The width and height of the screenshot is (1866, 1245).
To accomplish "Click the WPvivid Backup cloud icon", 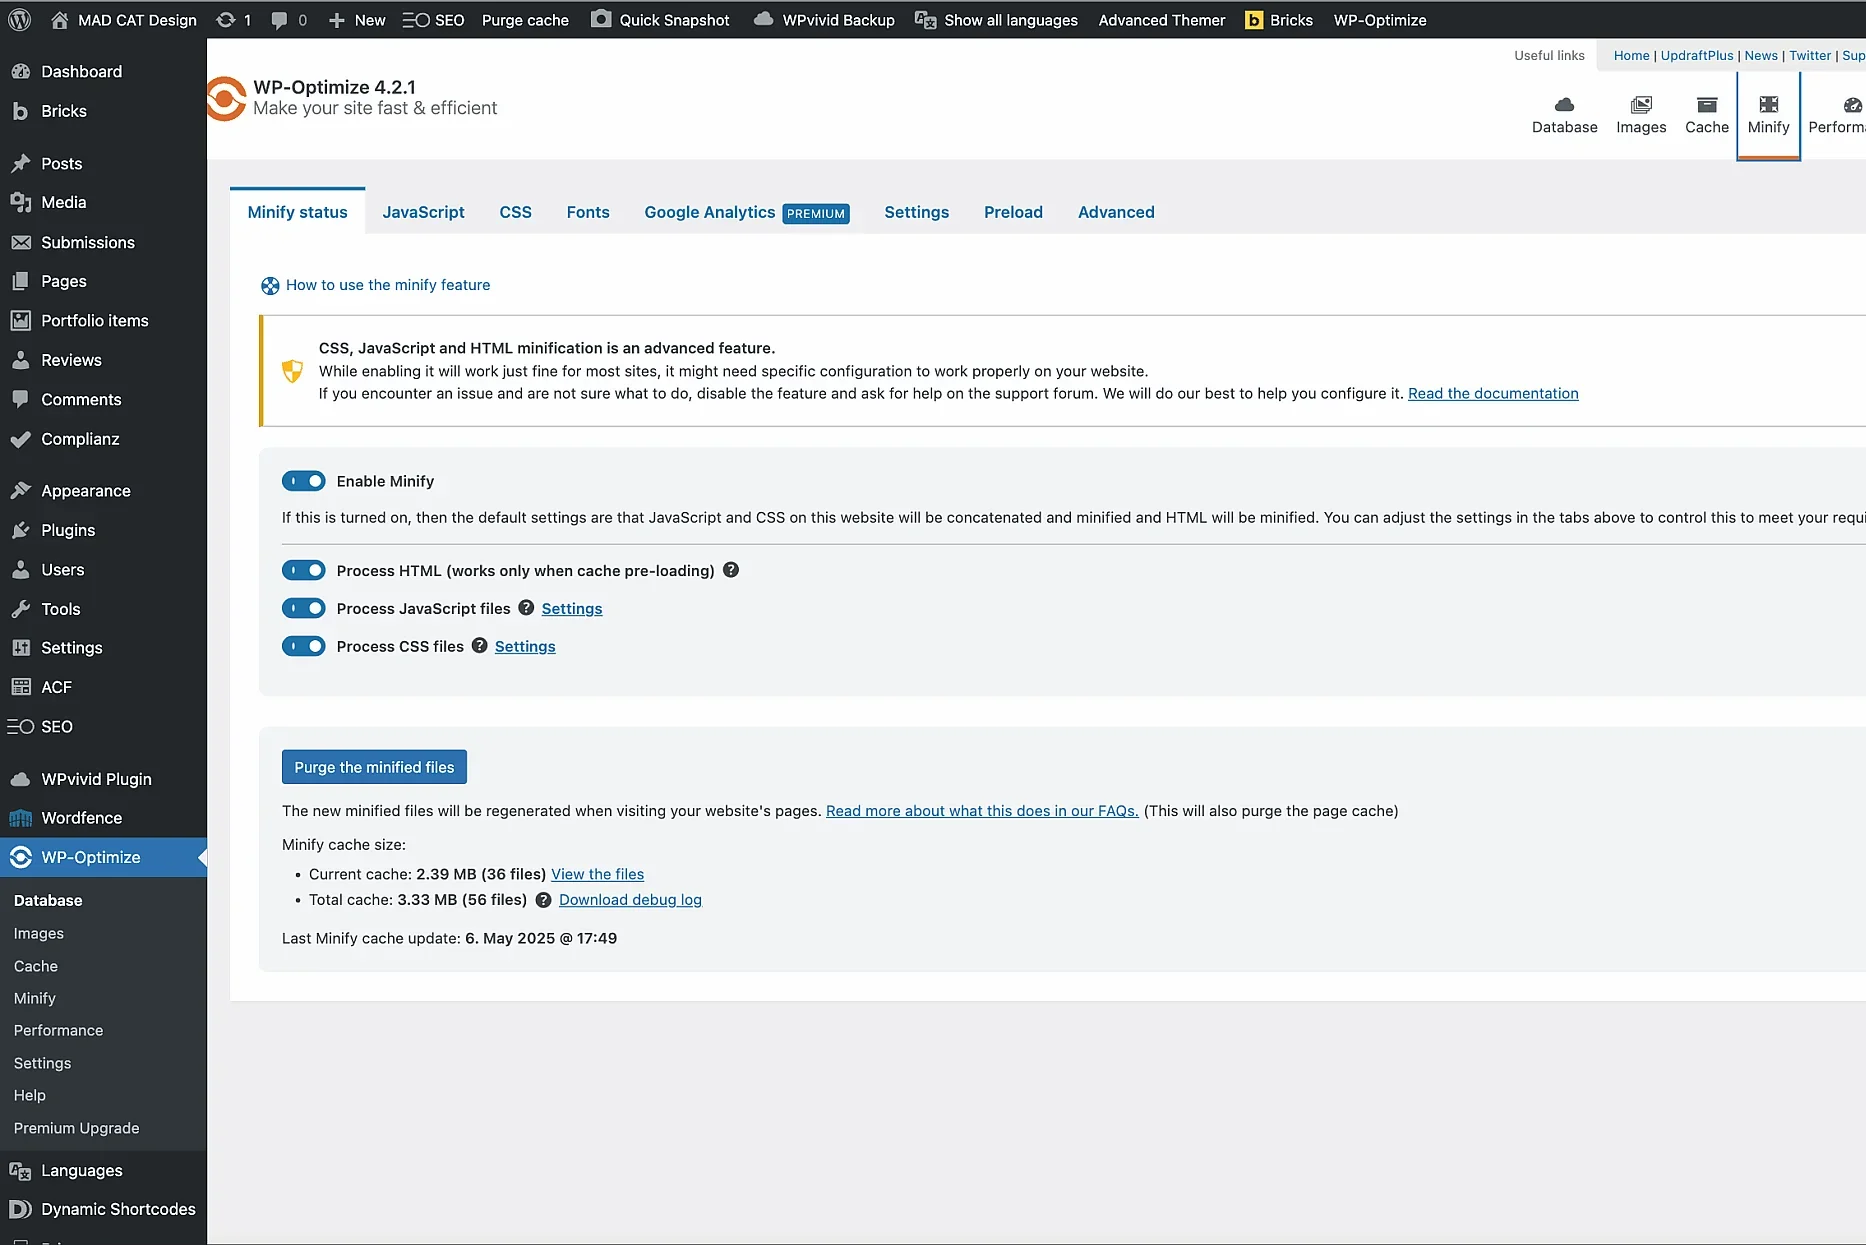I will pyautogui.click(x=763, y=19).
